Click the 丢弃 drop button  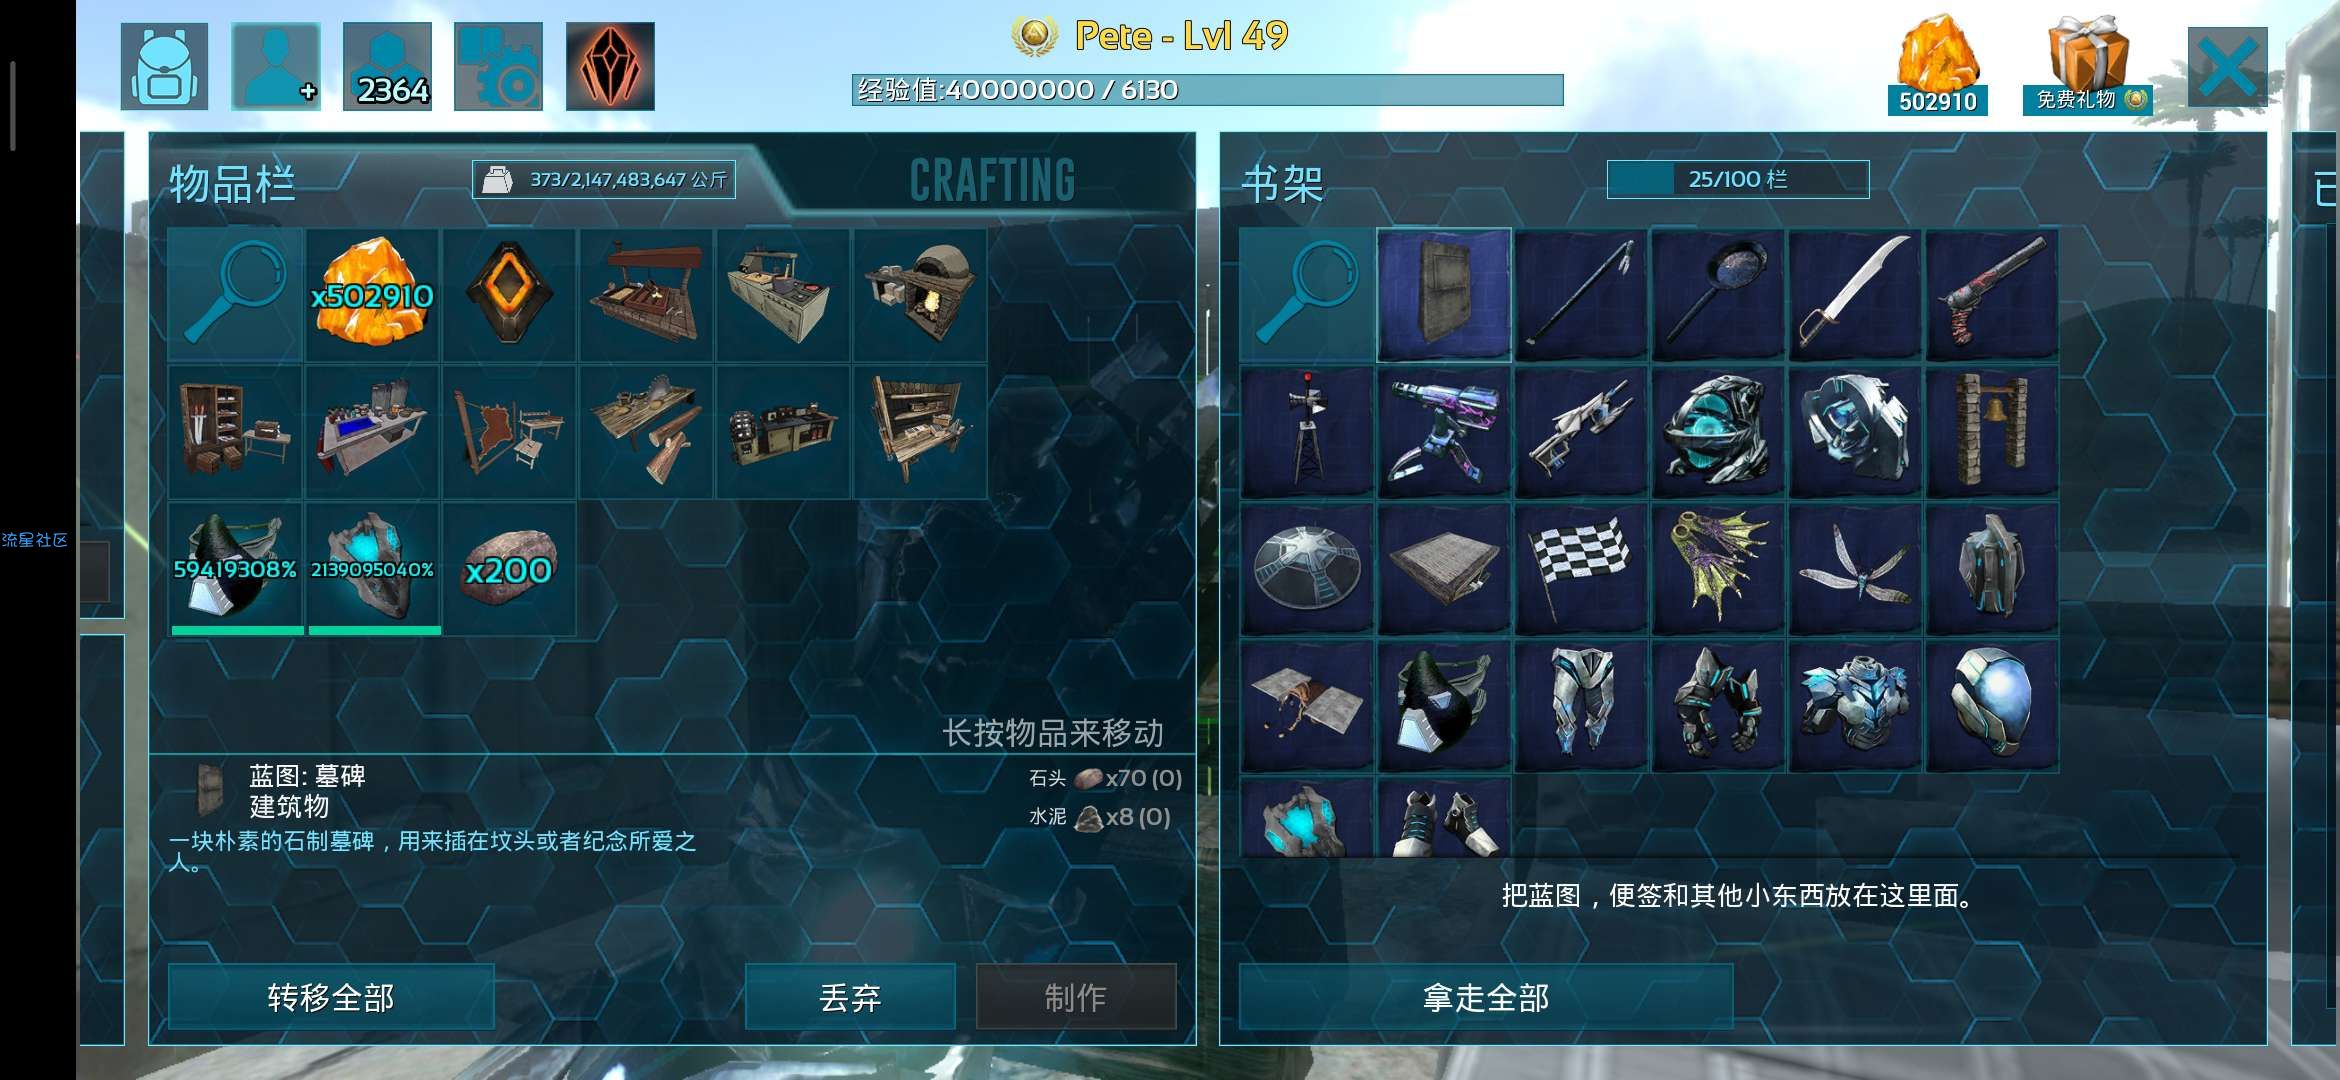click(850, 997)
